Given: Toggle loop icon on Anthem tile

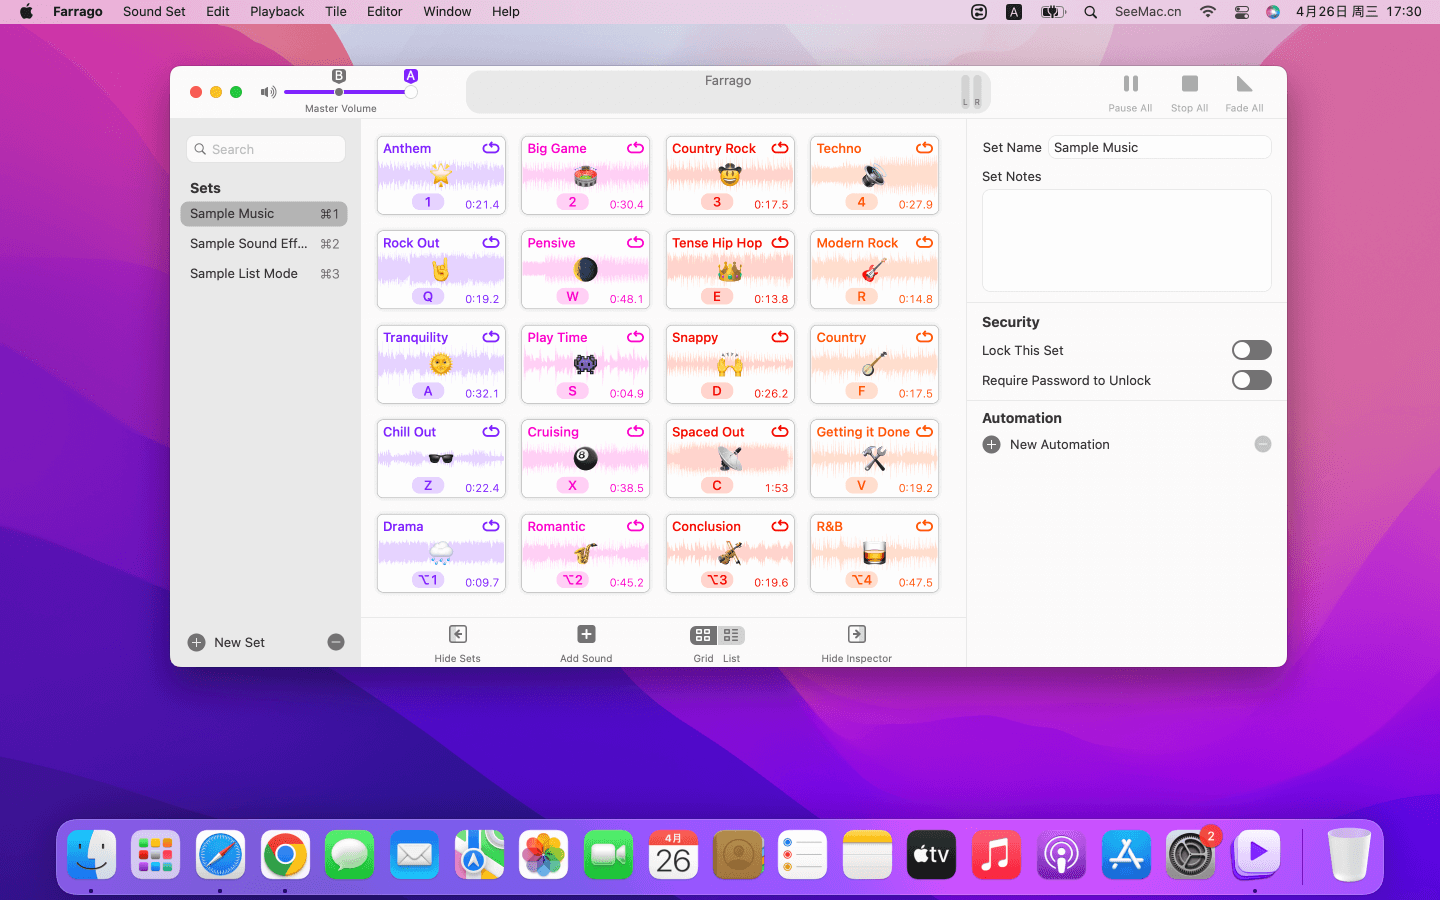Looking at the screenshot, I should (491, 148).
